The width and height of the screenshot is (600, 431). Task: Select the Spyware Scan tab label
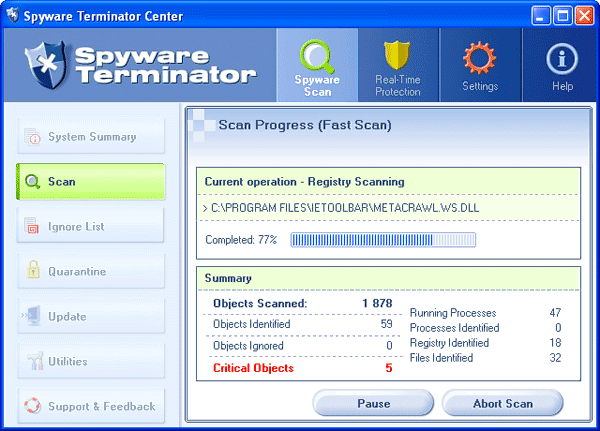[x=317, y=86]
